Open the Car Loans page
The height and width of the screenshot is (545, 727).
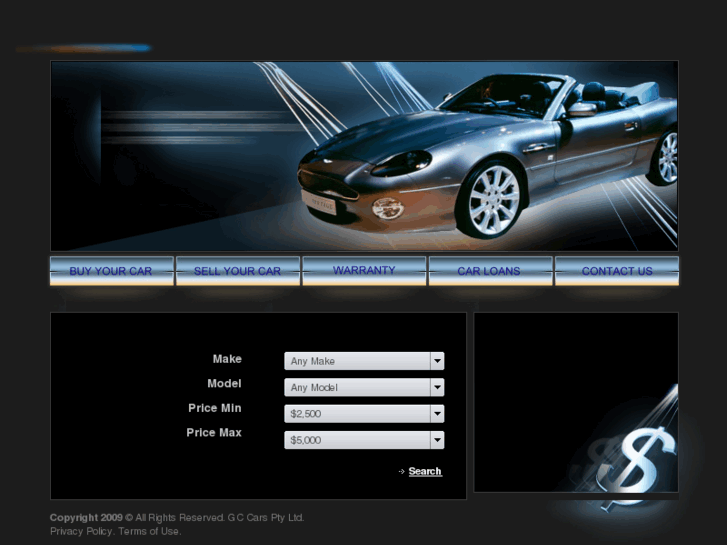[x=489, y=271]
